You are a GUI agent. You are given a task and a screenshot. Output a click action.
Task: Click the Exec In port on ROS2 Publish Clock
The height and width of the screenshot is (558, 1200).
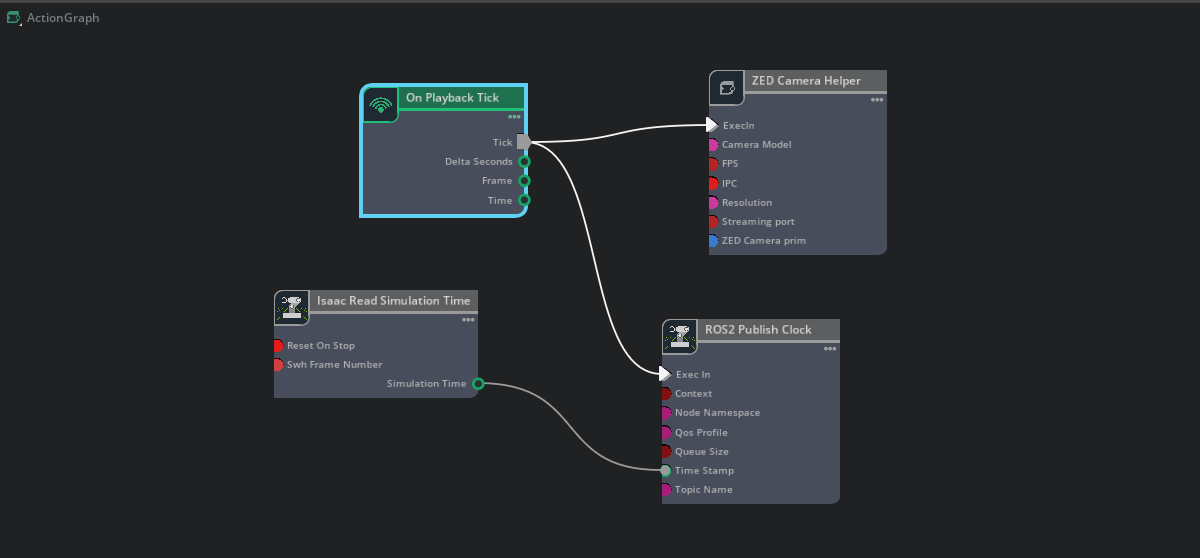click(665, 374)
